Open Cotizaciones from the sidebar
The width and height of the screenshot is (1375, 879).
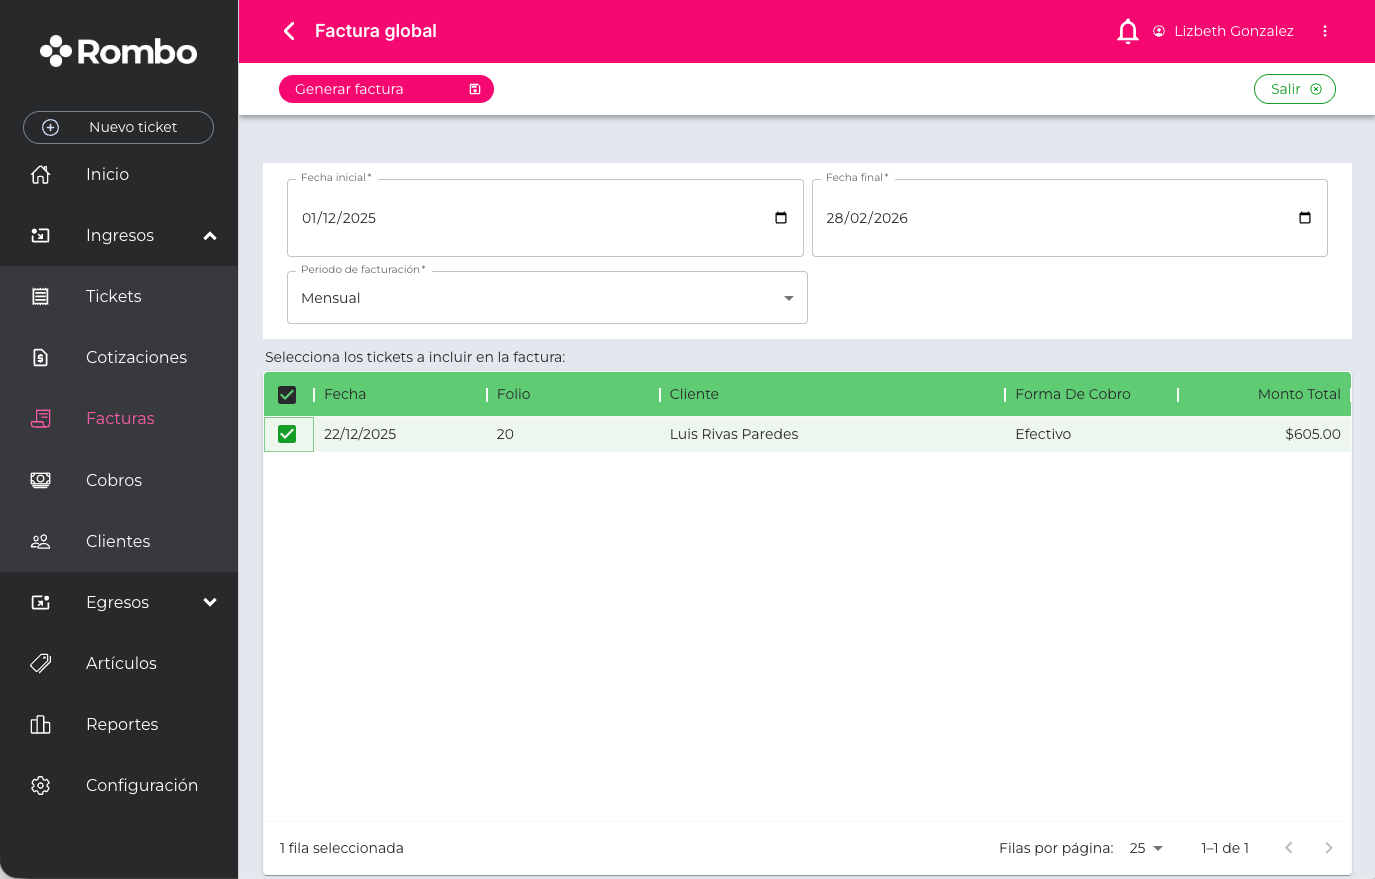pos(136,357)
